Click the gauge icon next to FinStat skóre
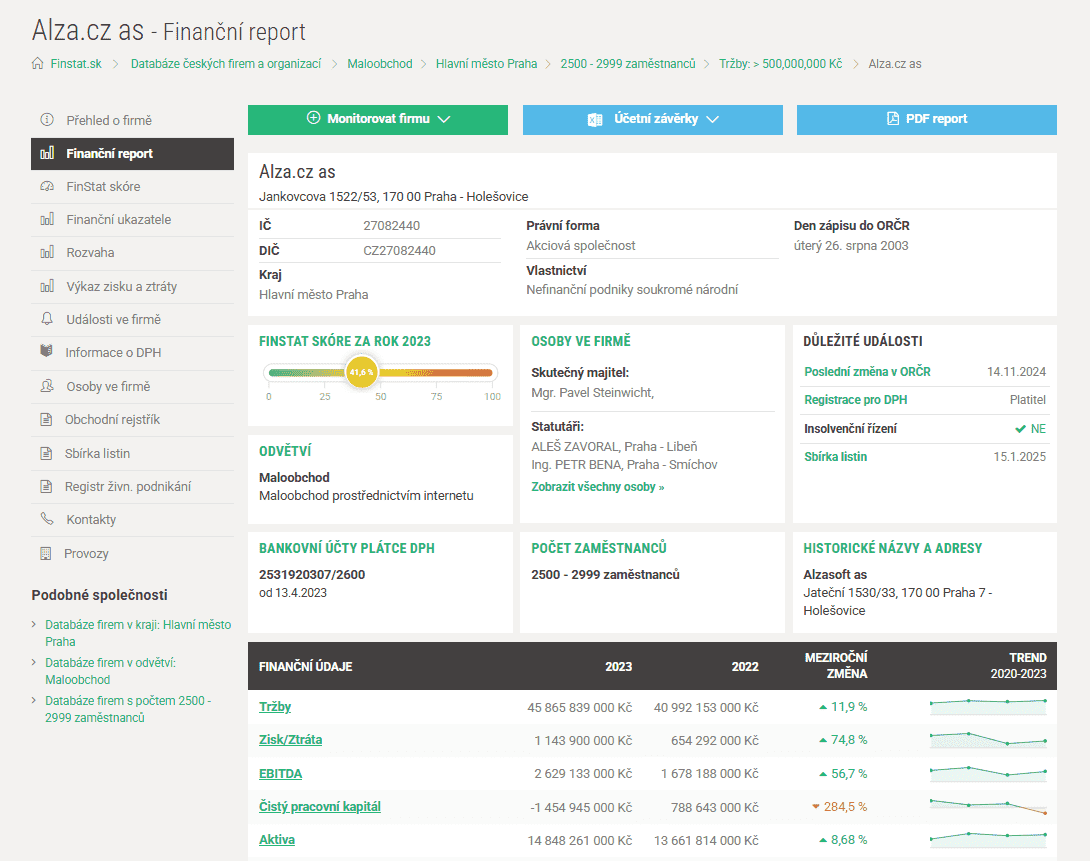 click(x=47, y=186)
